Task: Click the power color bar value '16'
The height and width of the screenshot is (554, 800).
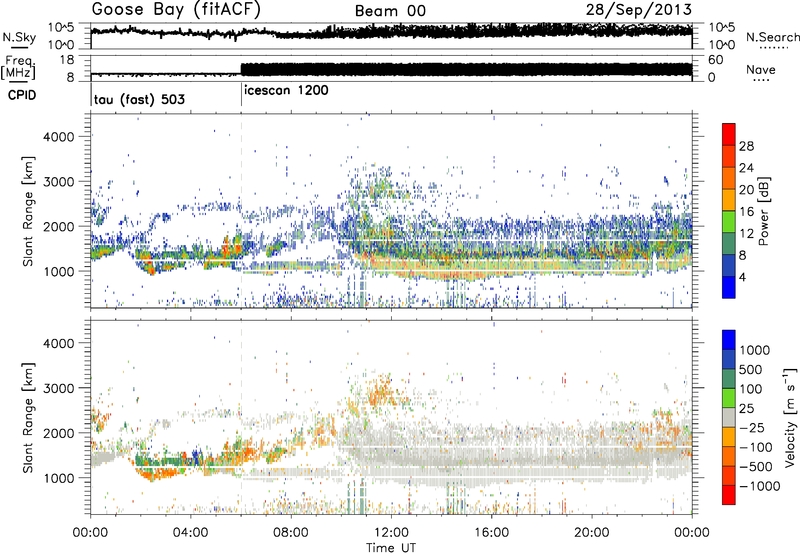Action: tap(746, 212)
